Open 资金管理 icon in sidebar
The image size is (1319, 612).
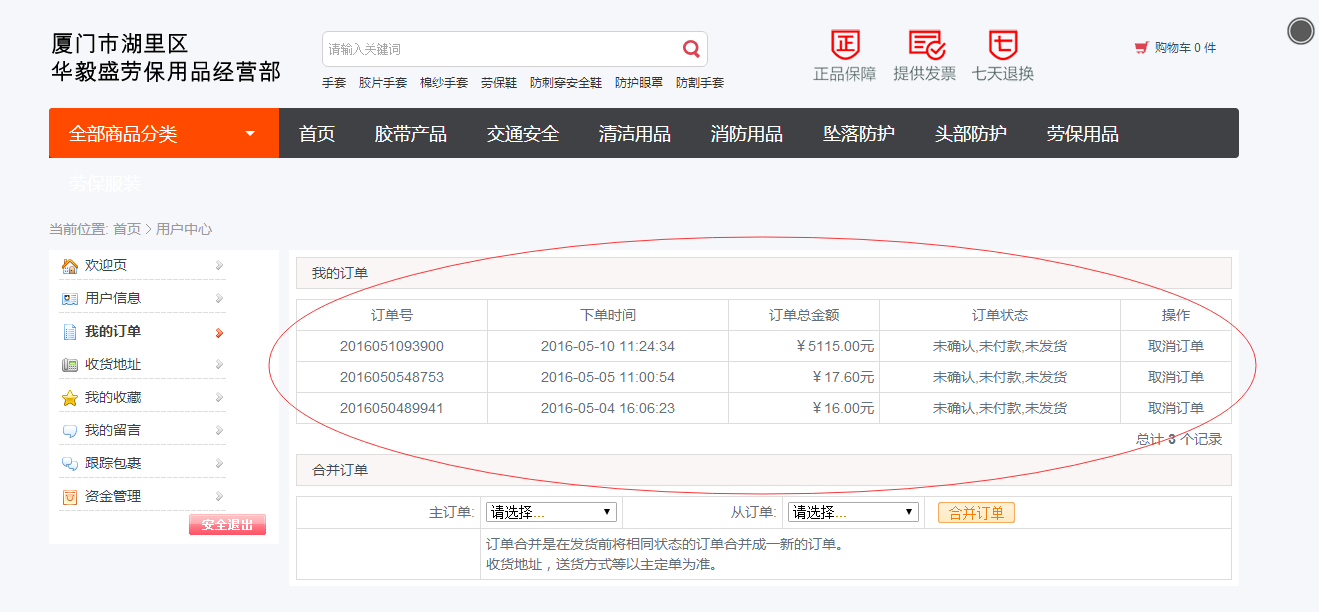click(x=70, y=497)
